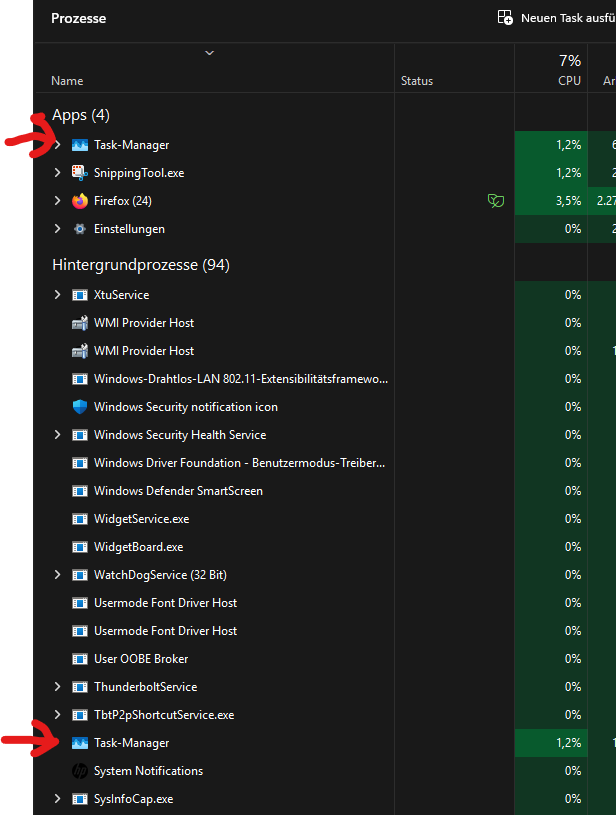Click the ThunderboltService icon
Screen dimensions: 616x815
[80, 687]
